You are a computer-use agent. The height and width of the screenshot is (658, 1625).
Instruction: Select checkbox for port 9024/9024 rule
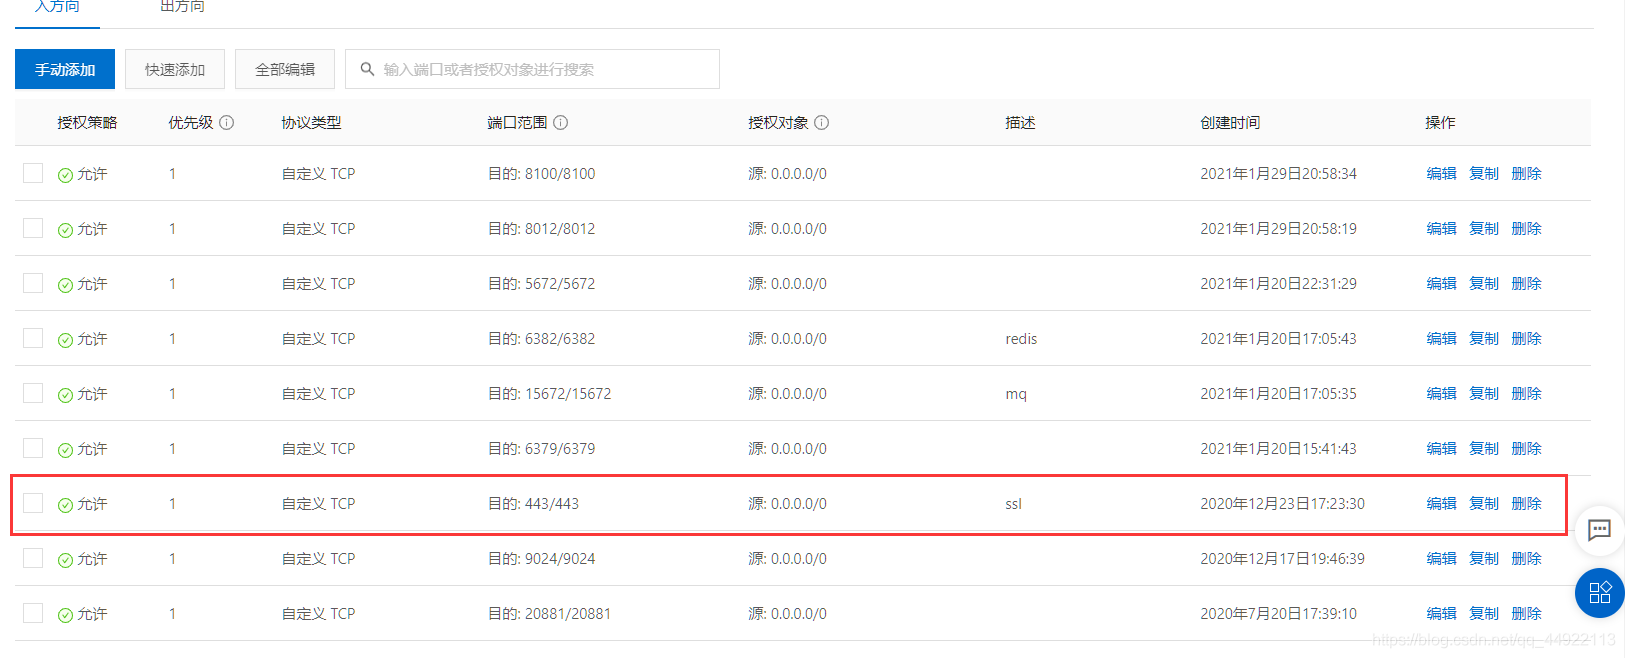pos(33,558)
